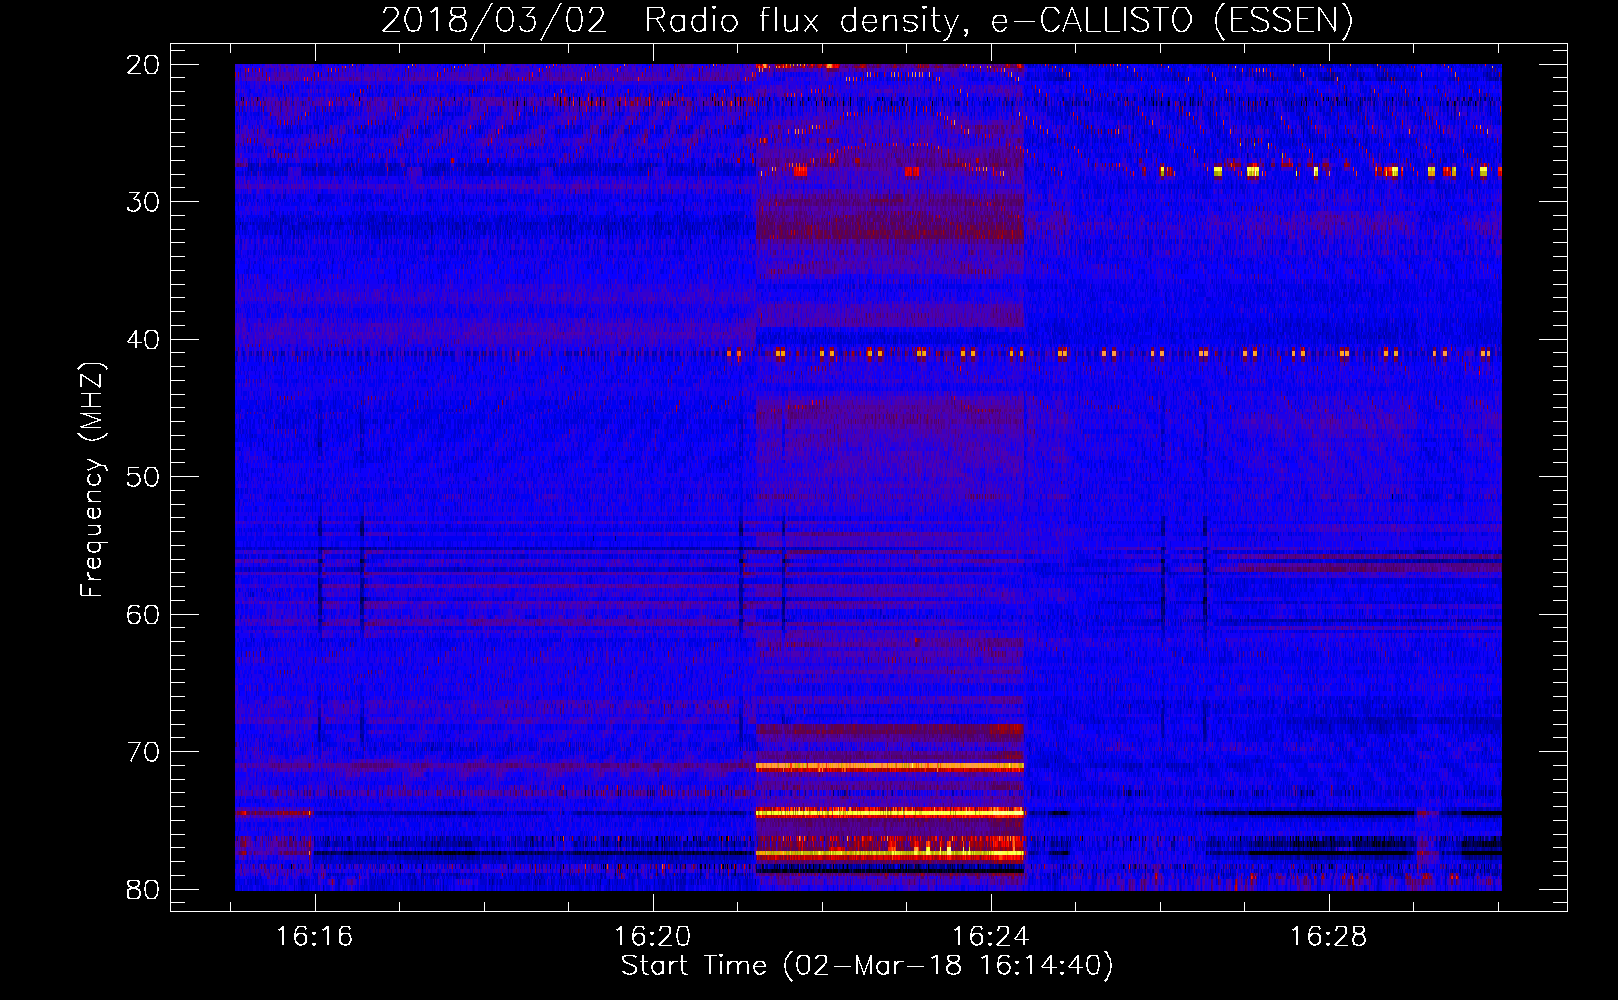Click the '50' frequency tick label

pyautogui.click(x=143, y=477)
